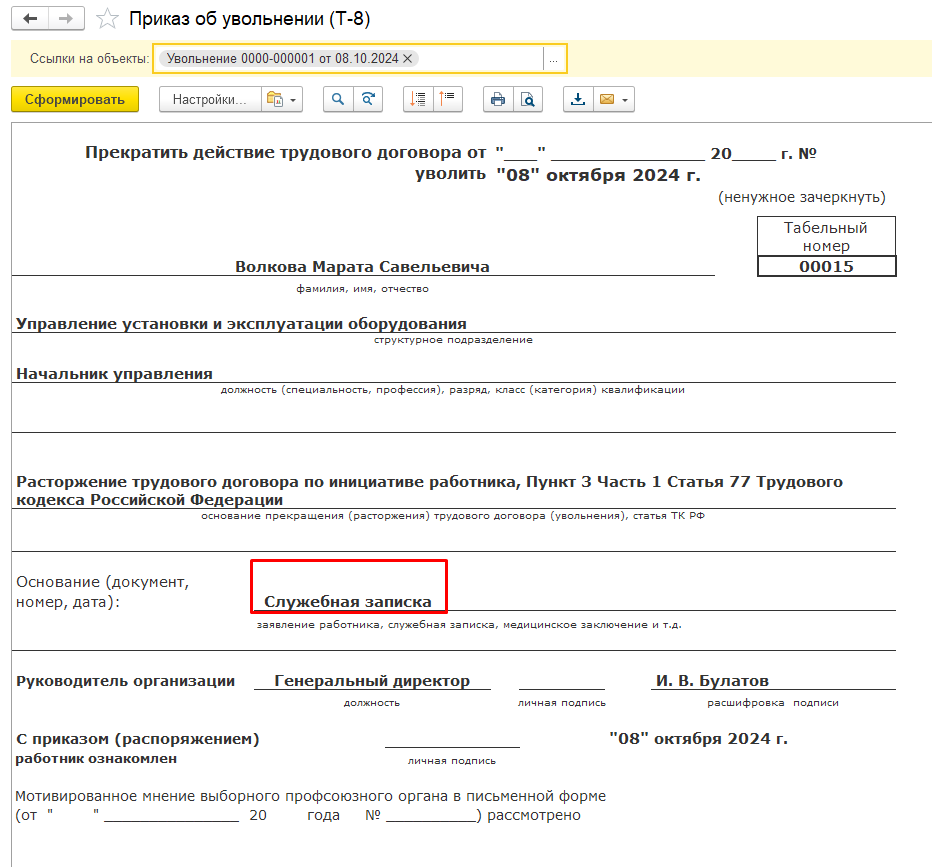The image size is (932, 867).
Task: Add report to favorites with the star
Action: [107, 19]
